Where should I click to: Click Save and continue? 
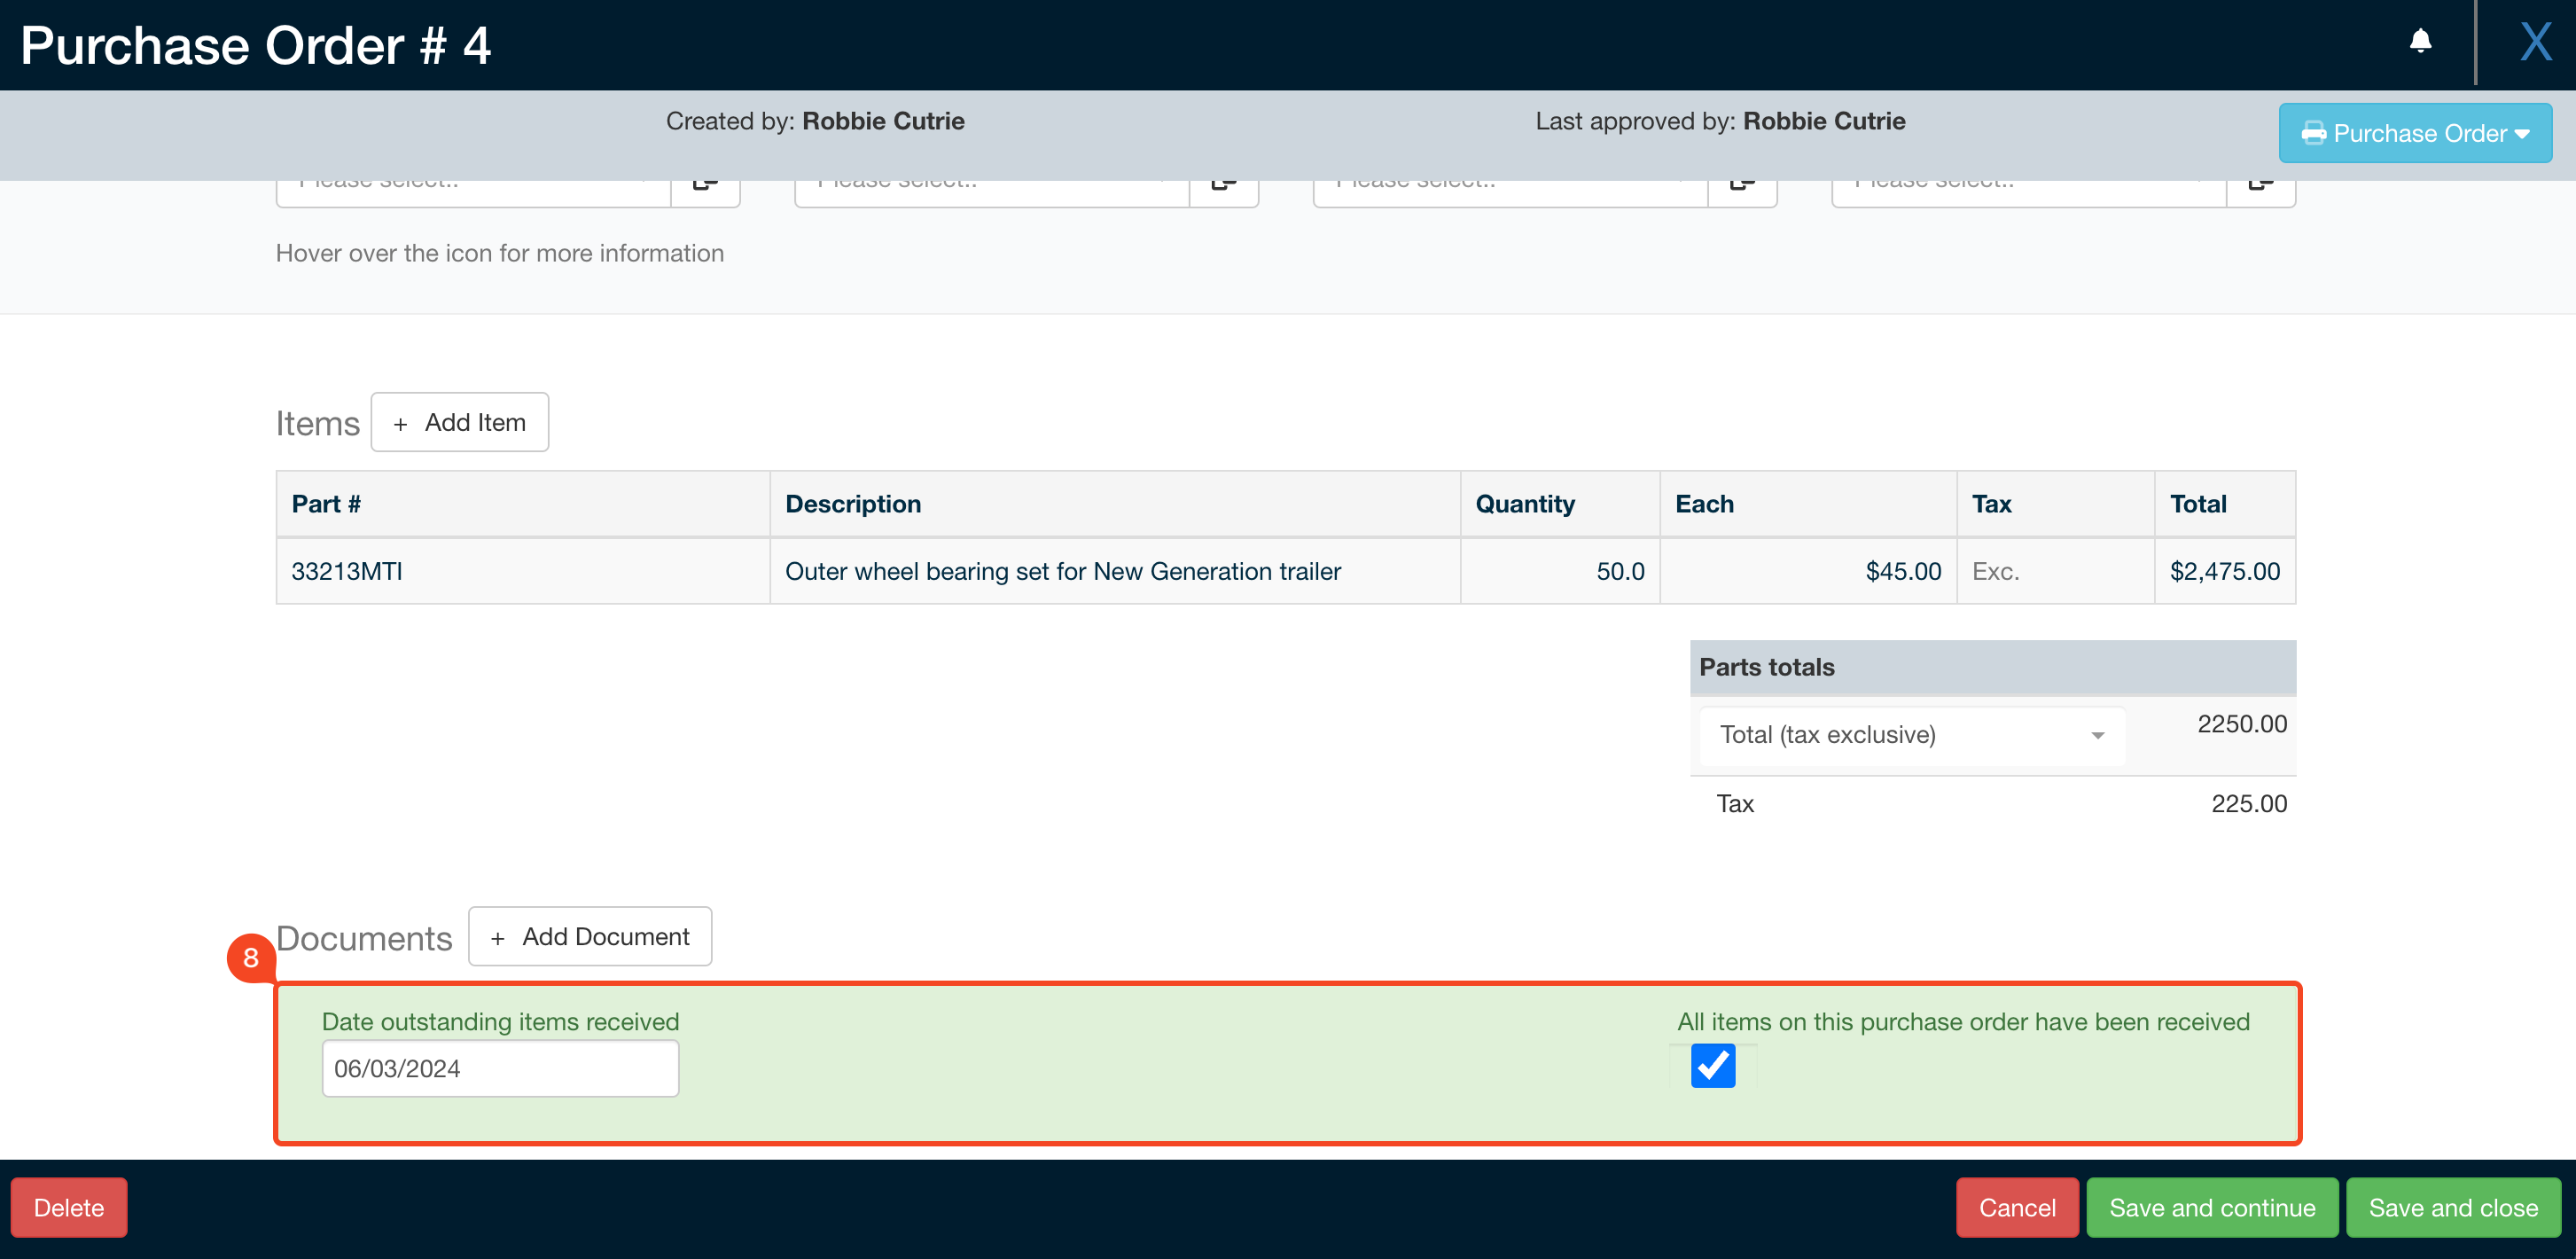tap(2212, 1207)
